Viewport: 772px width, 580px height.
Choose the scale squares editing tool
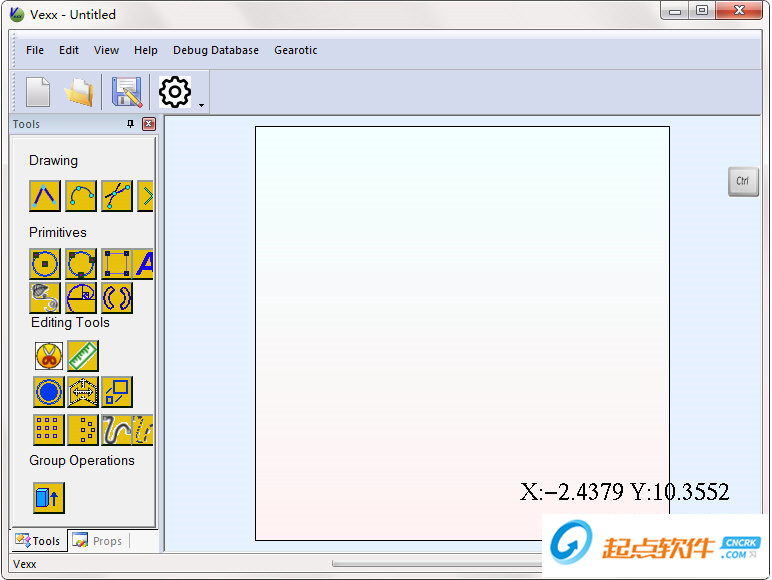tap(117, 392)
